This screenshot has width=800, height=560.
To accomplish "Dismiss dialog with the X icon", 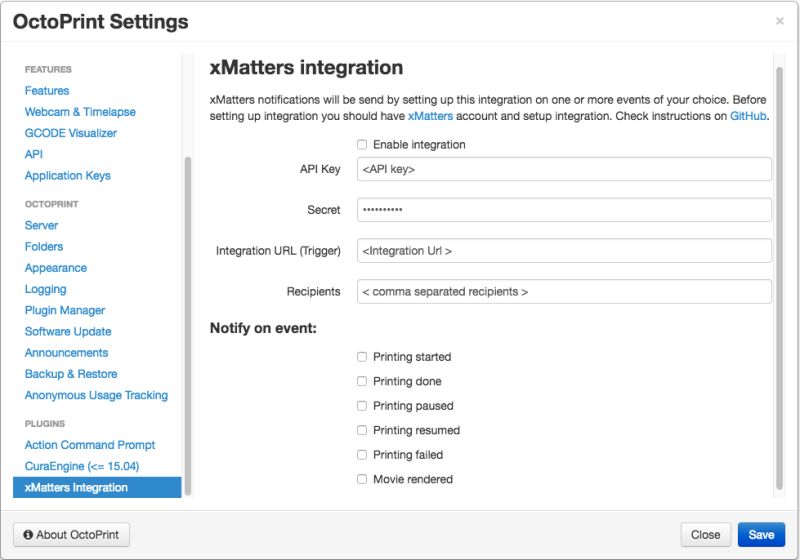I will tap(780, 21).
